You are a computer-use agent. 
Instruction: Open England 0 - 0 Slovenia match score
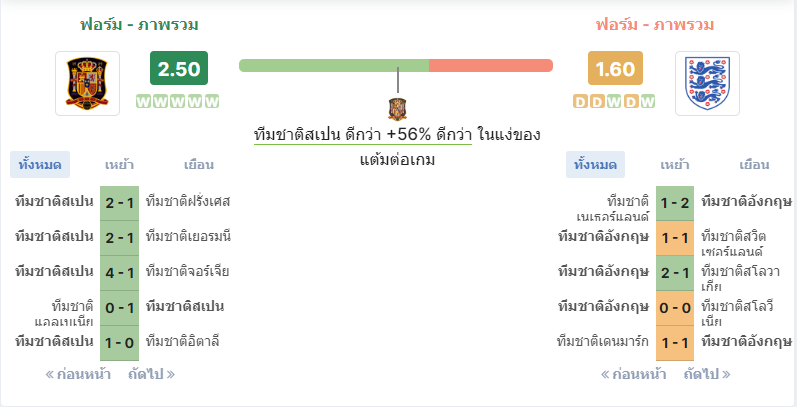click(x=675, y=308)
